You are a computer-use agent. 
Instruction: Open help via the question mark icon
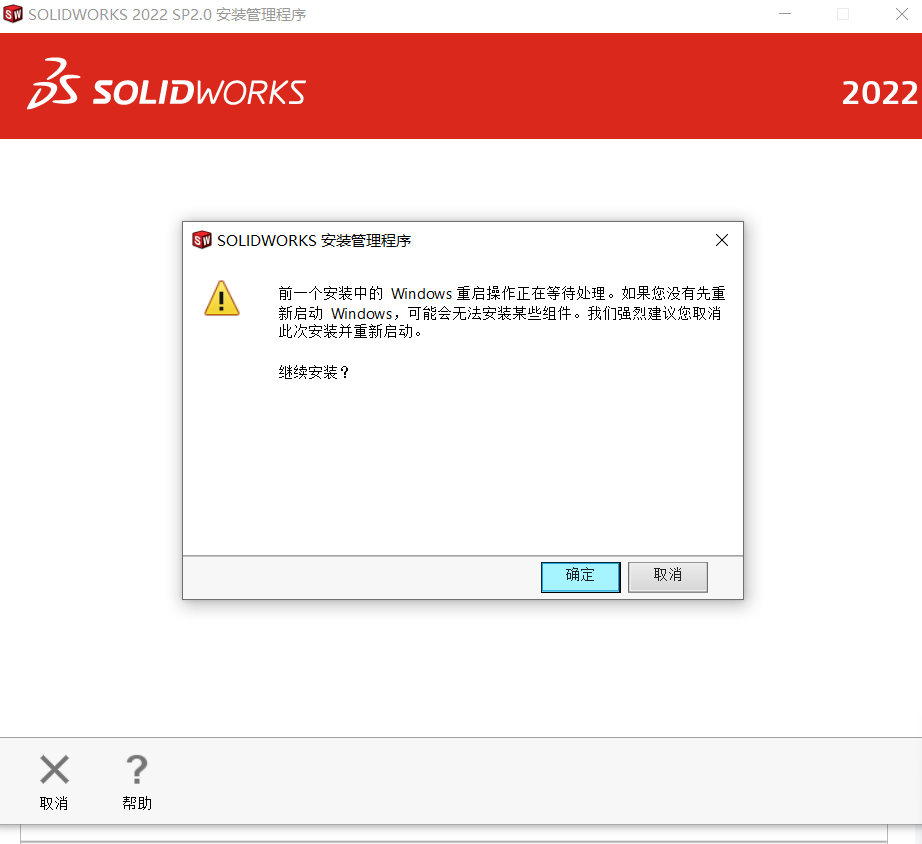coord(137,769)
